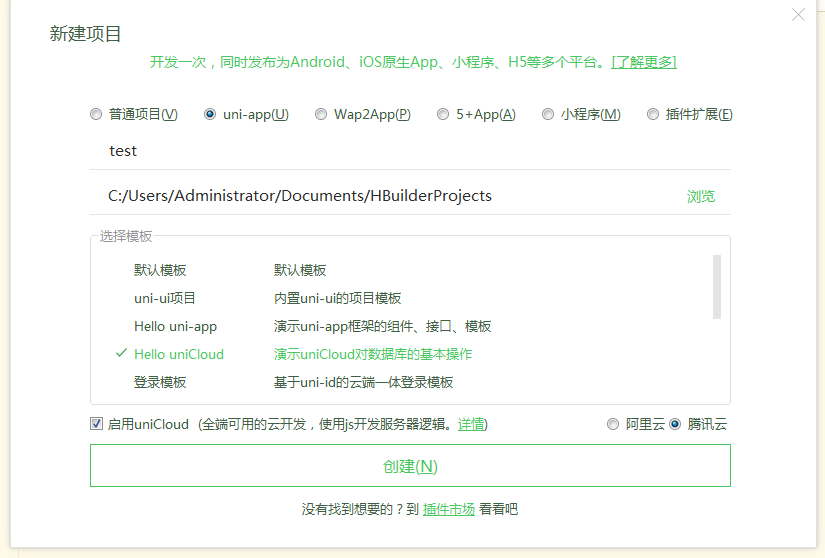Click 浏览 to browse for folder
The width and height of the screenshot is (825, 558).
[701, 196]
